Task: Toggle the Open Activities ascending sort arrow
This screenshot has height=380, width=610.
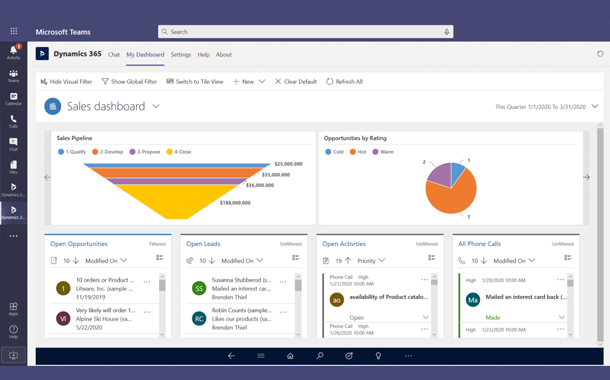Action: pyautogui.click(x=348, y=261)
